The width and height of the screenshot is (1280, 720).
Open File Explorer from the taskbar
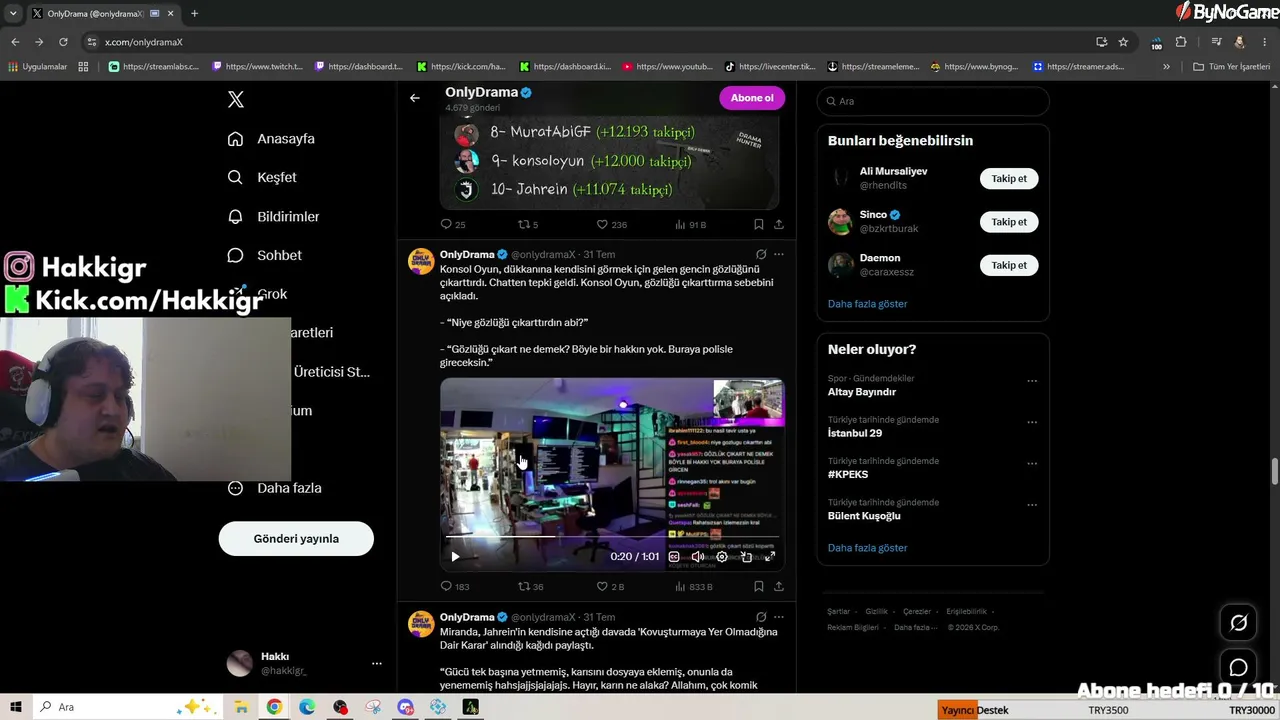click(x=241, y=707)
